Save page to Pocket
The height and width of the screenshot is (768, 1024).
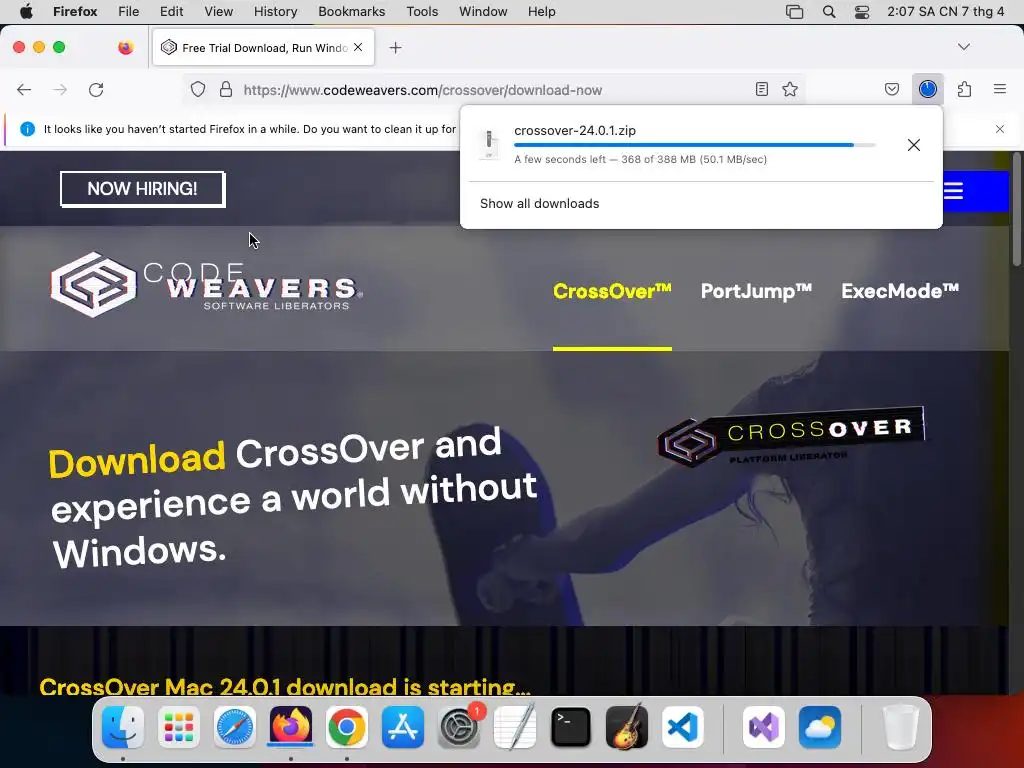coord(892,89)
